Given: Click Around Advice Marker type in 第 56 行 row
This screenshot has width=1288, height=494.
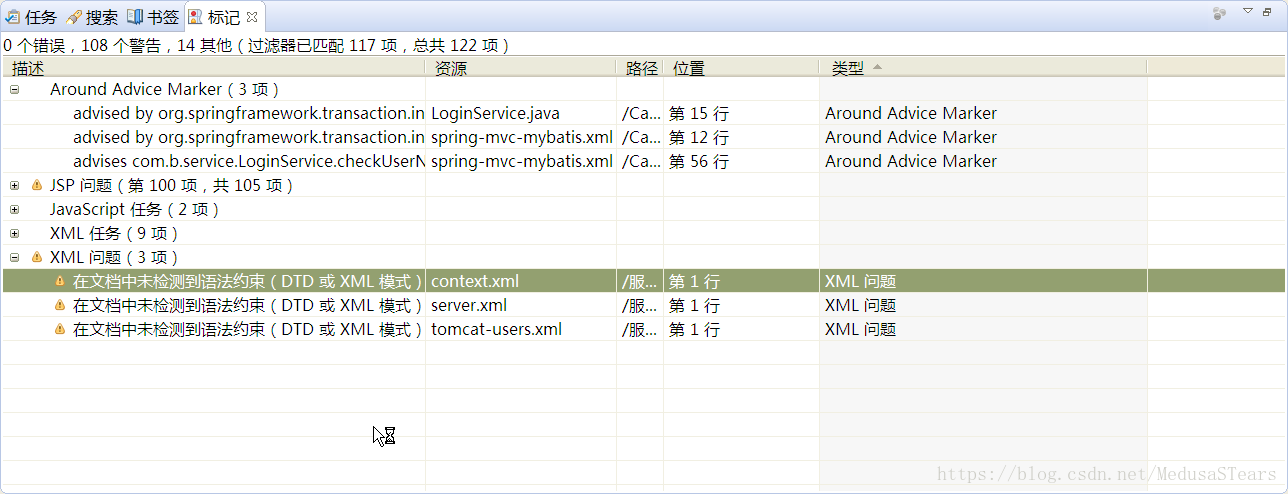Looking at the screenshot, I should tap(911, 161).
